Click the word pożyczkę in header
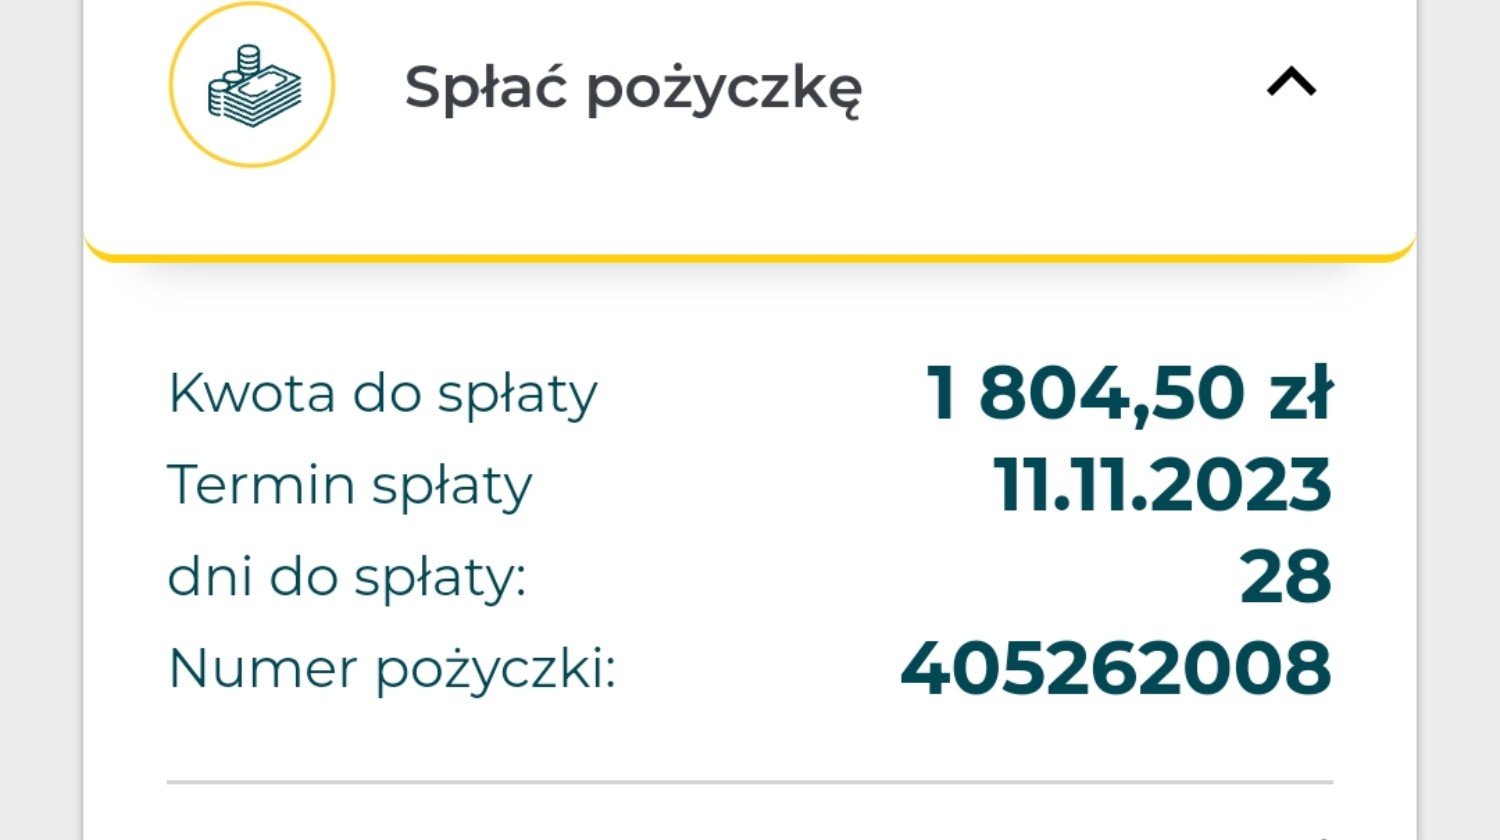This screenshot has height=840, width=1500. click(723, 91)
